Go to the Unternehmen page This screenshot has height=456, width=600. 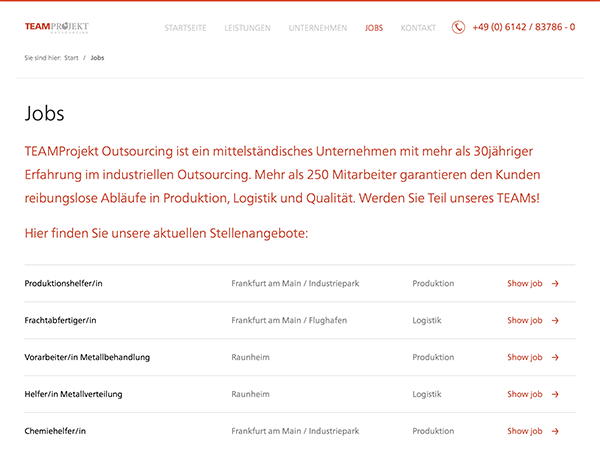318,28
